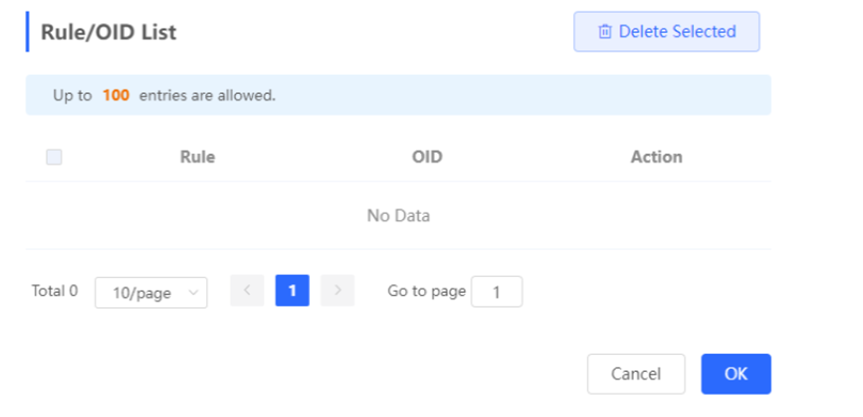Confirm with the blue OK button
The image size is (863, 417).
tap(736, 374)
